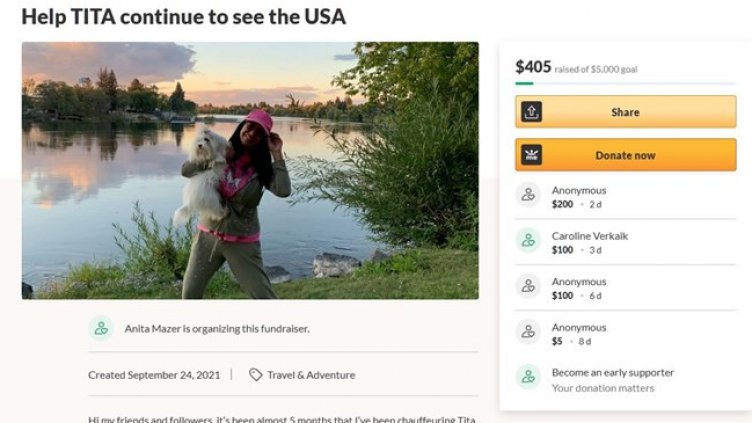
Task: Click Caroline Verkaik's avatar icon
Action: 529,241
